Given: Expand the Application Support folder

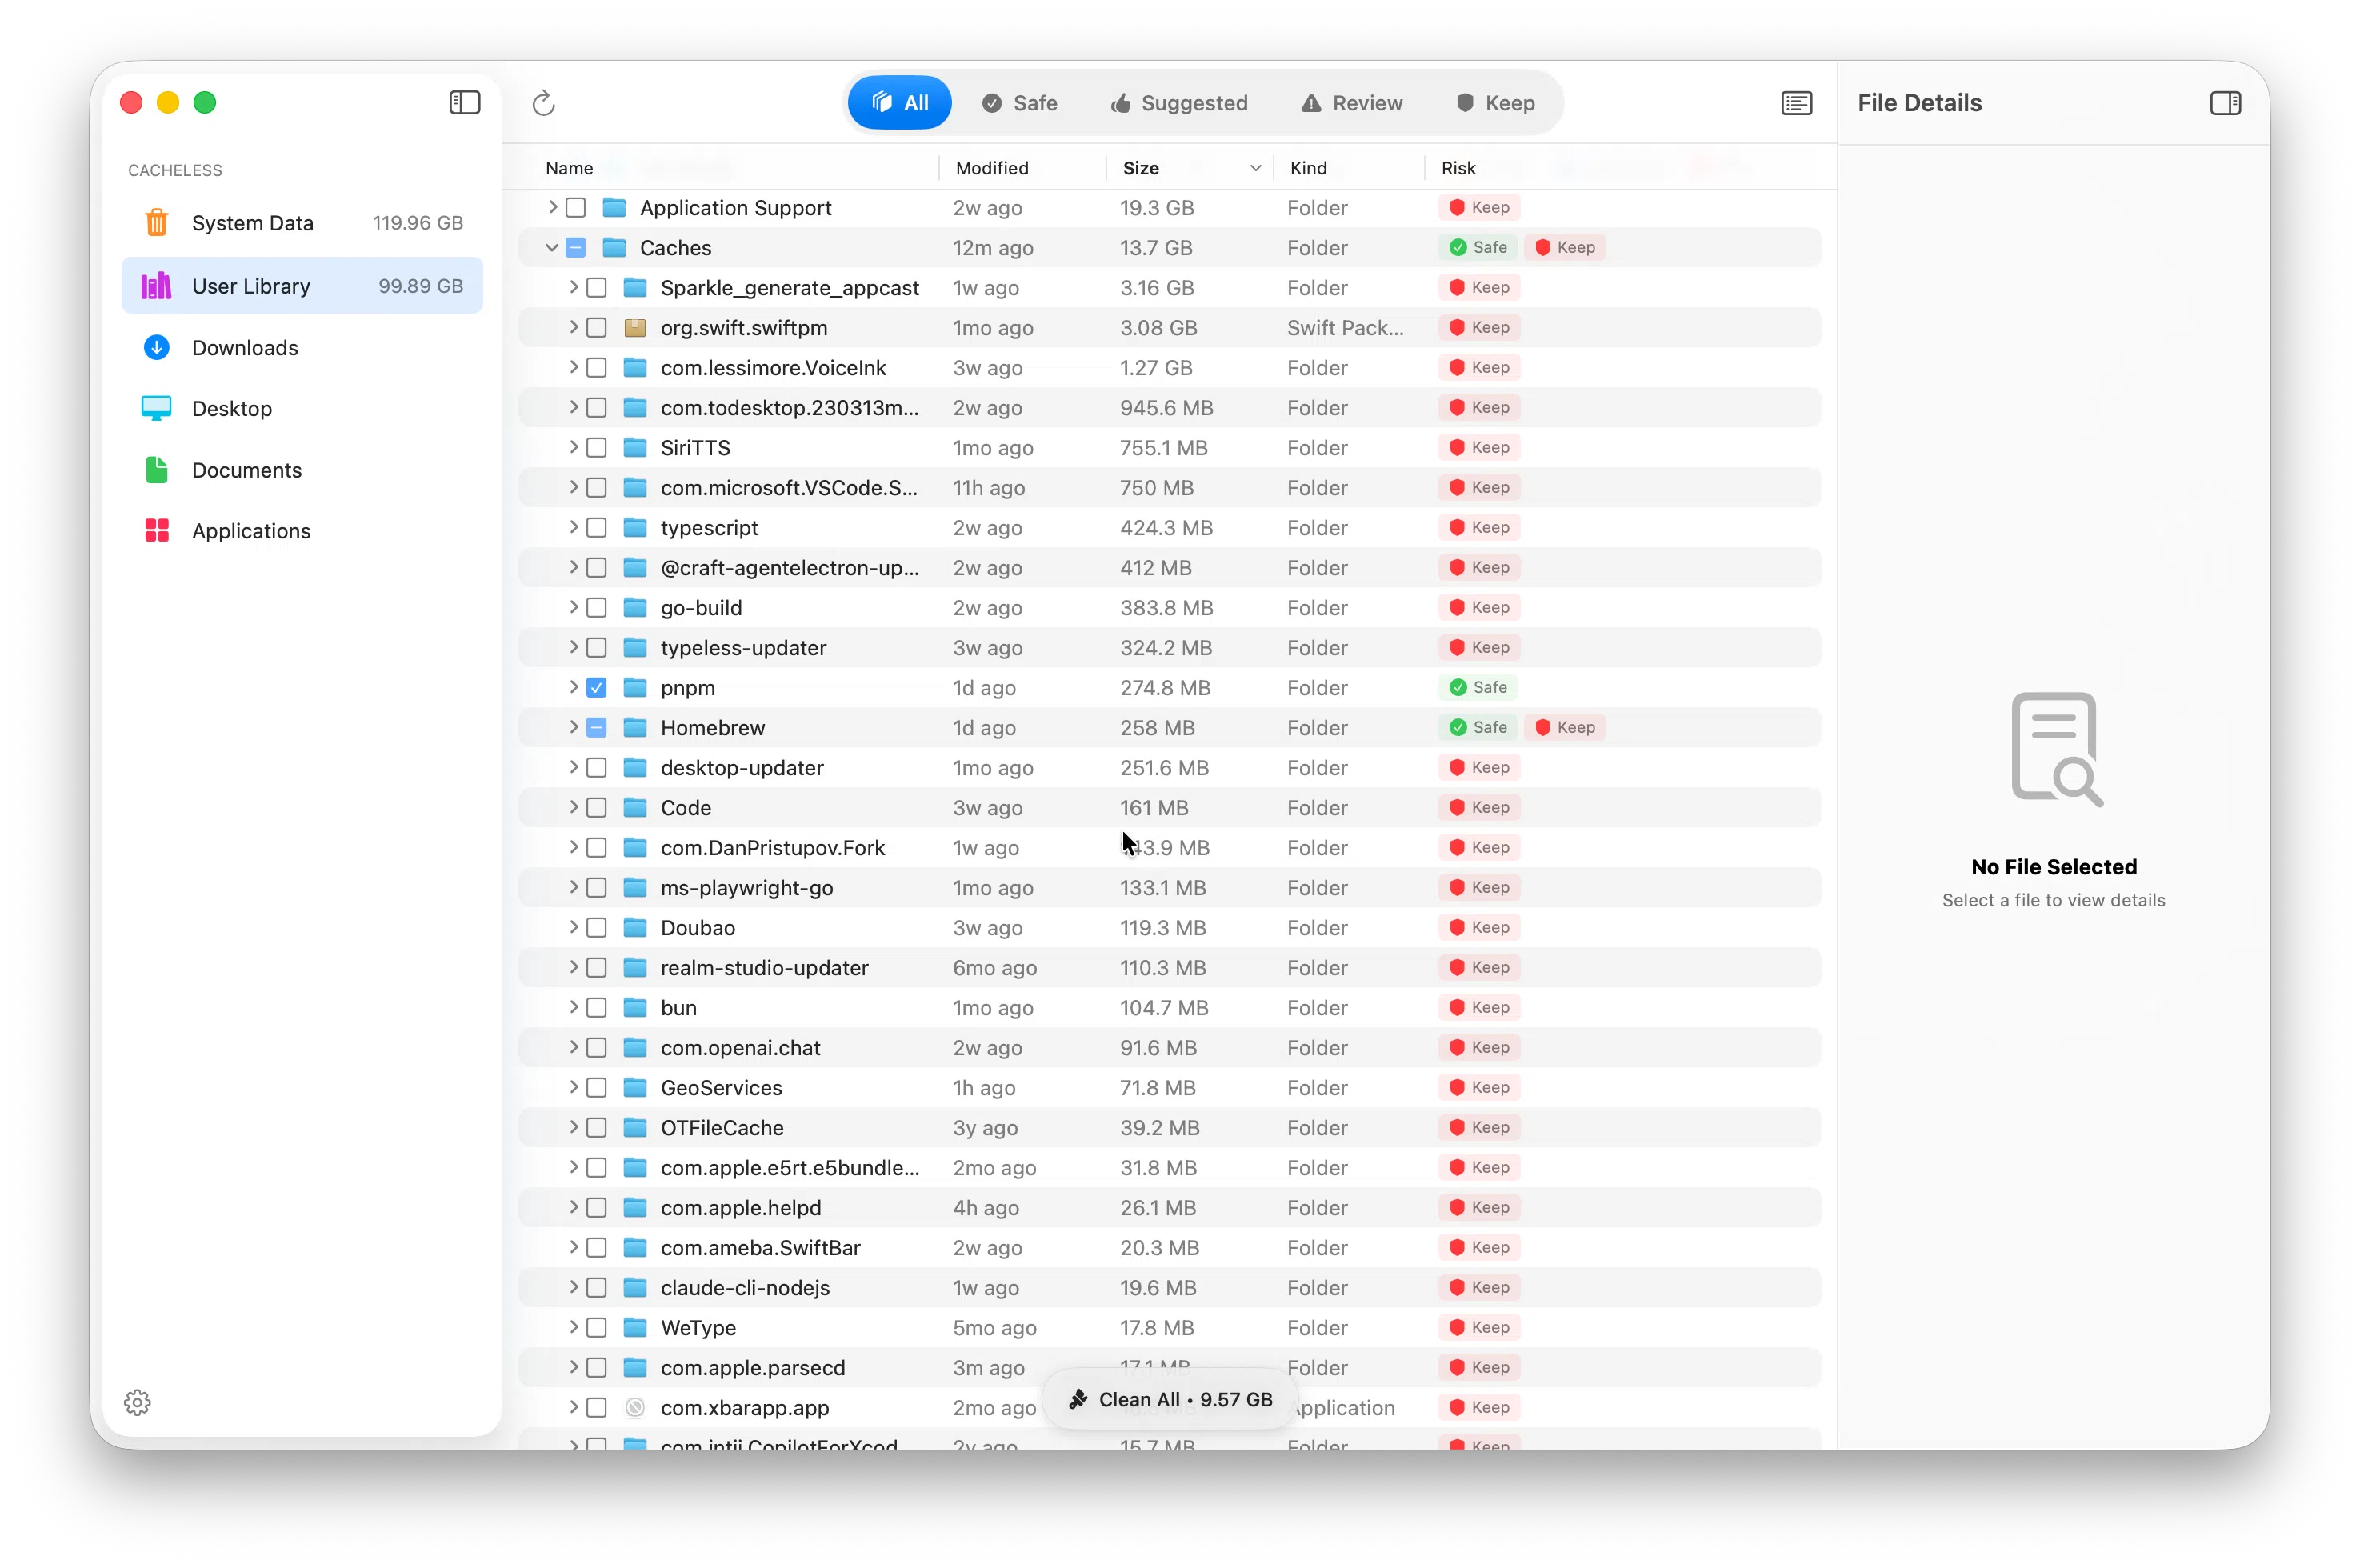Looking at the screenshot, I should [x=552, y=208].
